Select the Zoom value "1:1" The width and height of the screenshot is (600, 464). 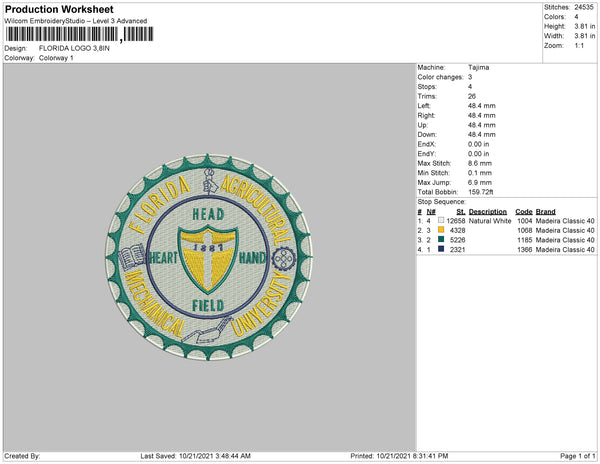point(579,46)
